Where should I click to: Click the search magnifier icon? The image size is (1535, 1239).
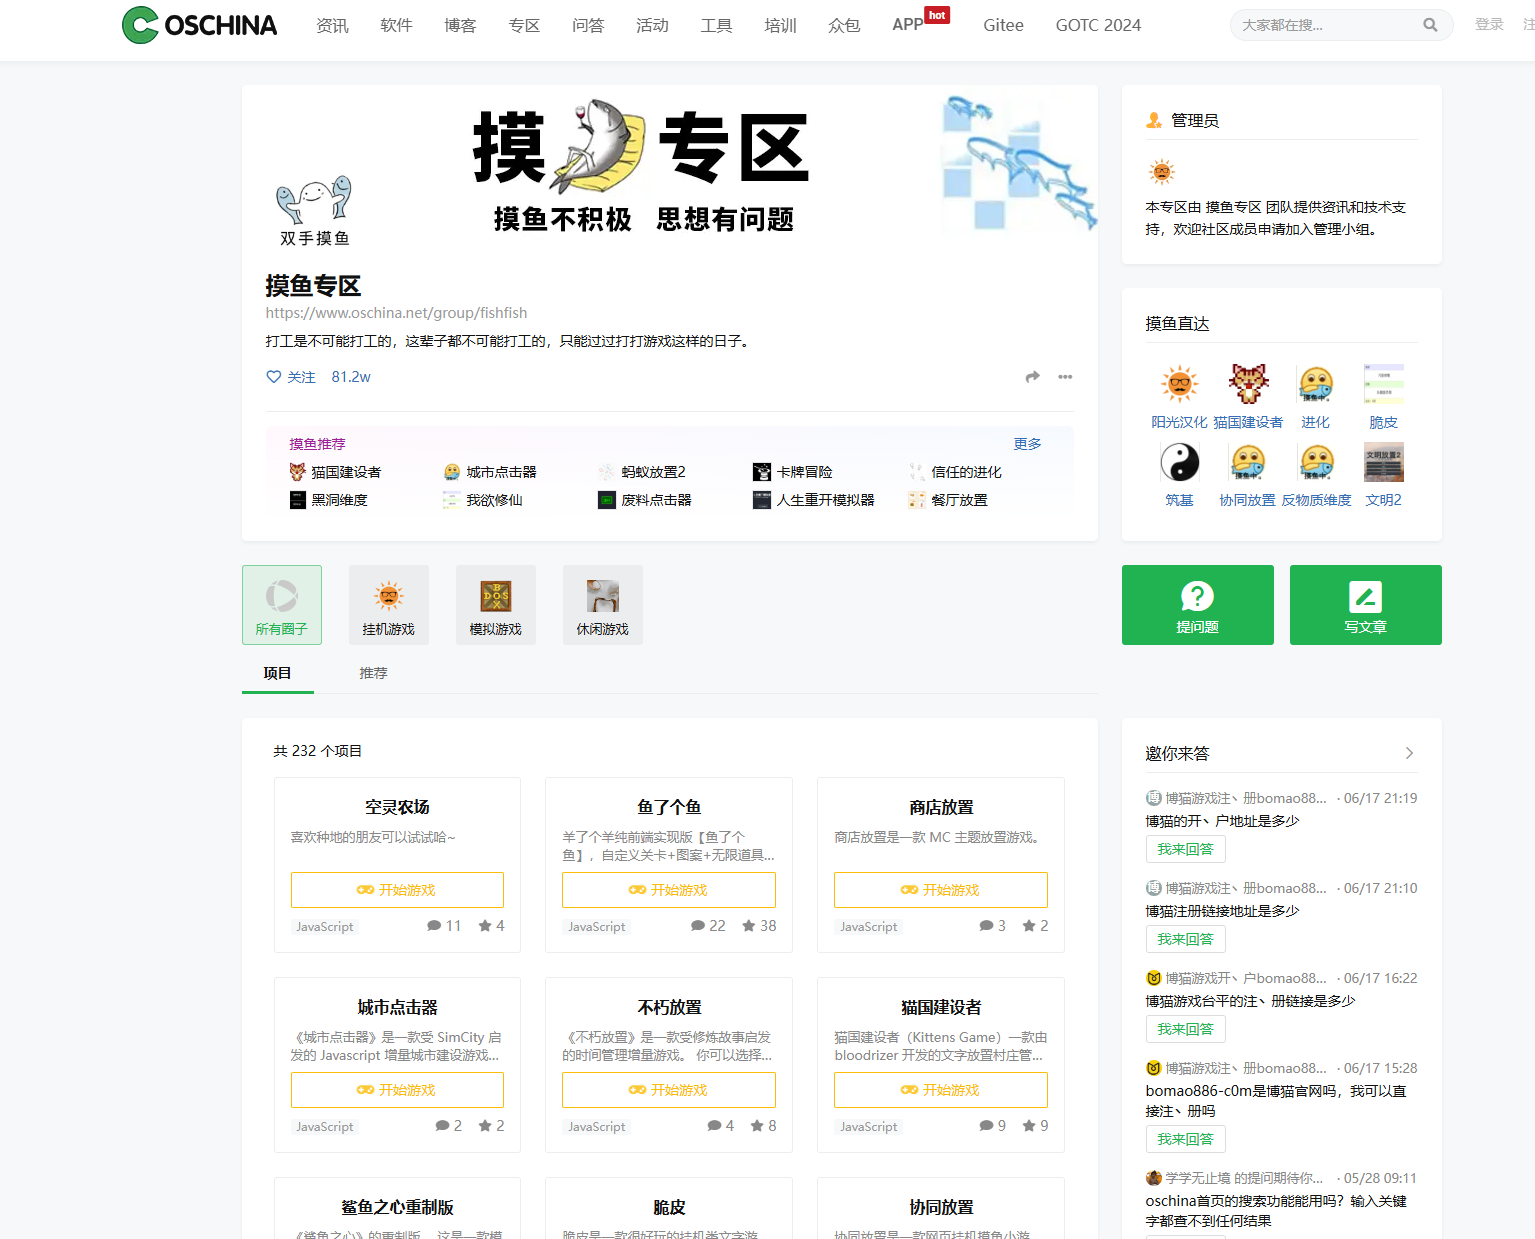1430,25
